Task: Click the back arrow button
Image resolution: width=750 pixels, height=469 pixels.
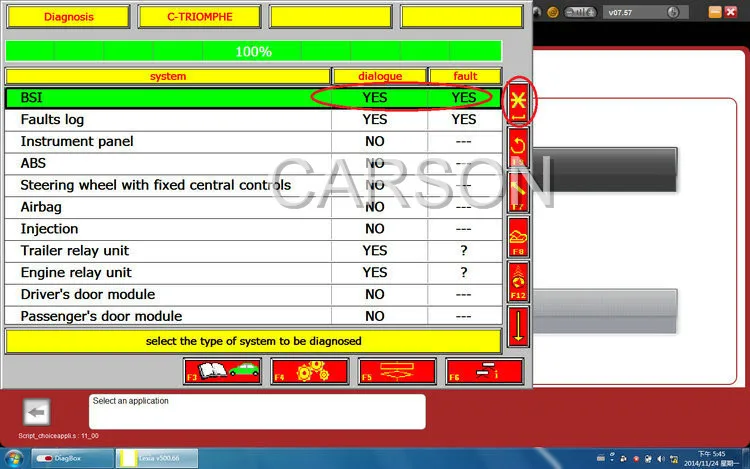Action: click(36, 412)
